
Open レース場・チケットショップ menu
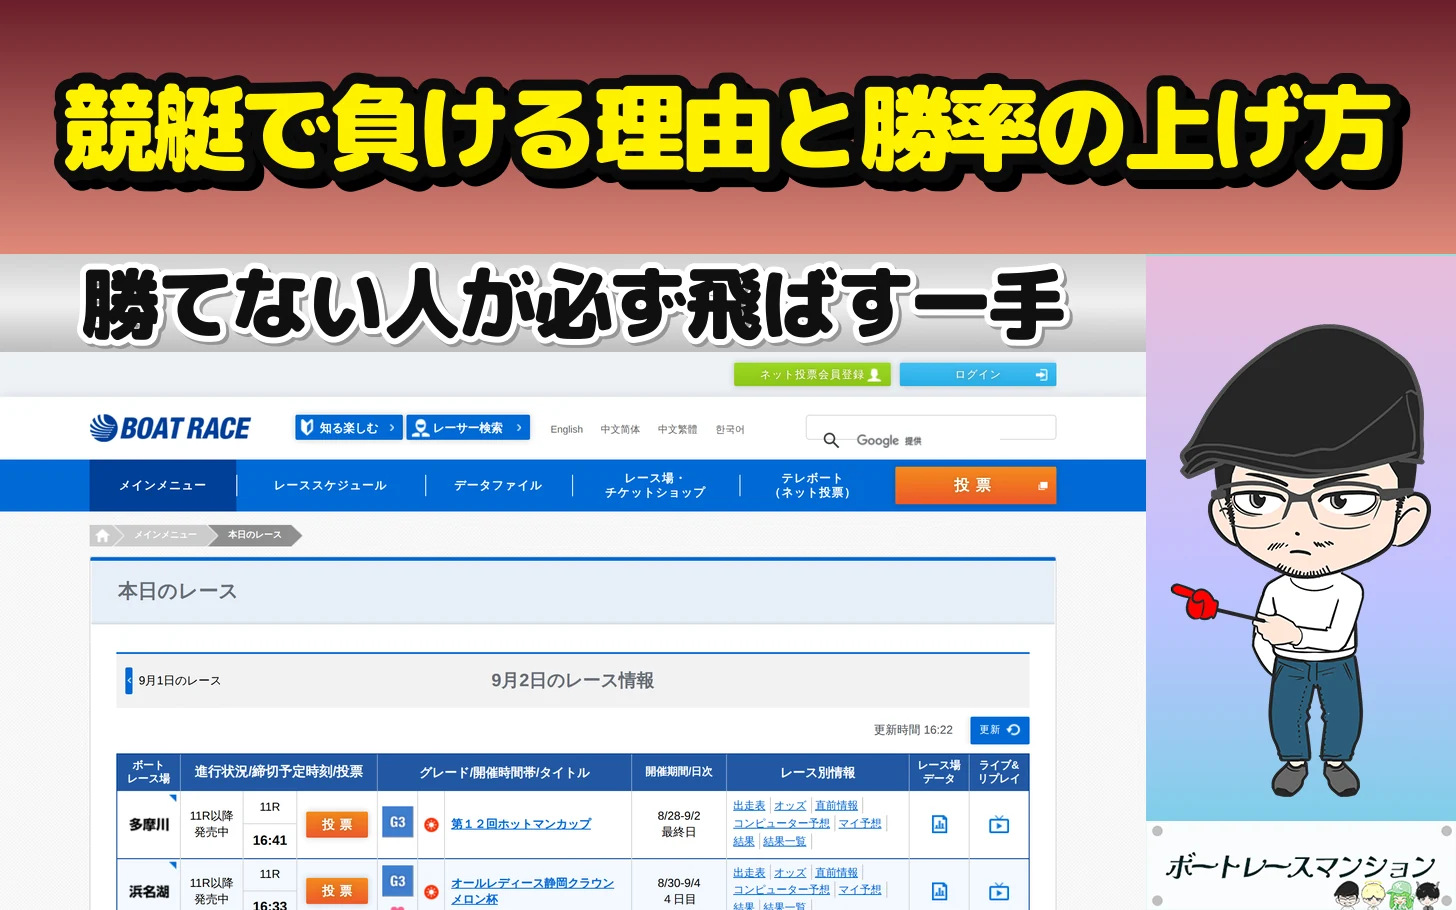655,485
